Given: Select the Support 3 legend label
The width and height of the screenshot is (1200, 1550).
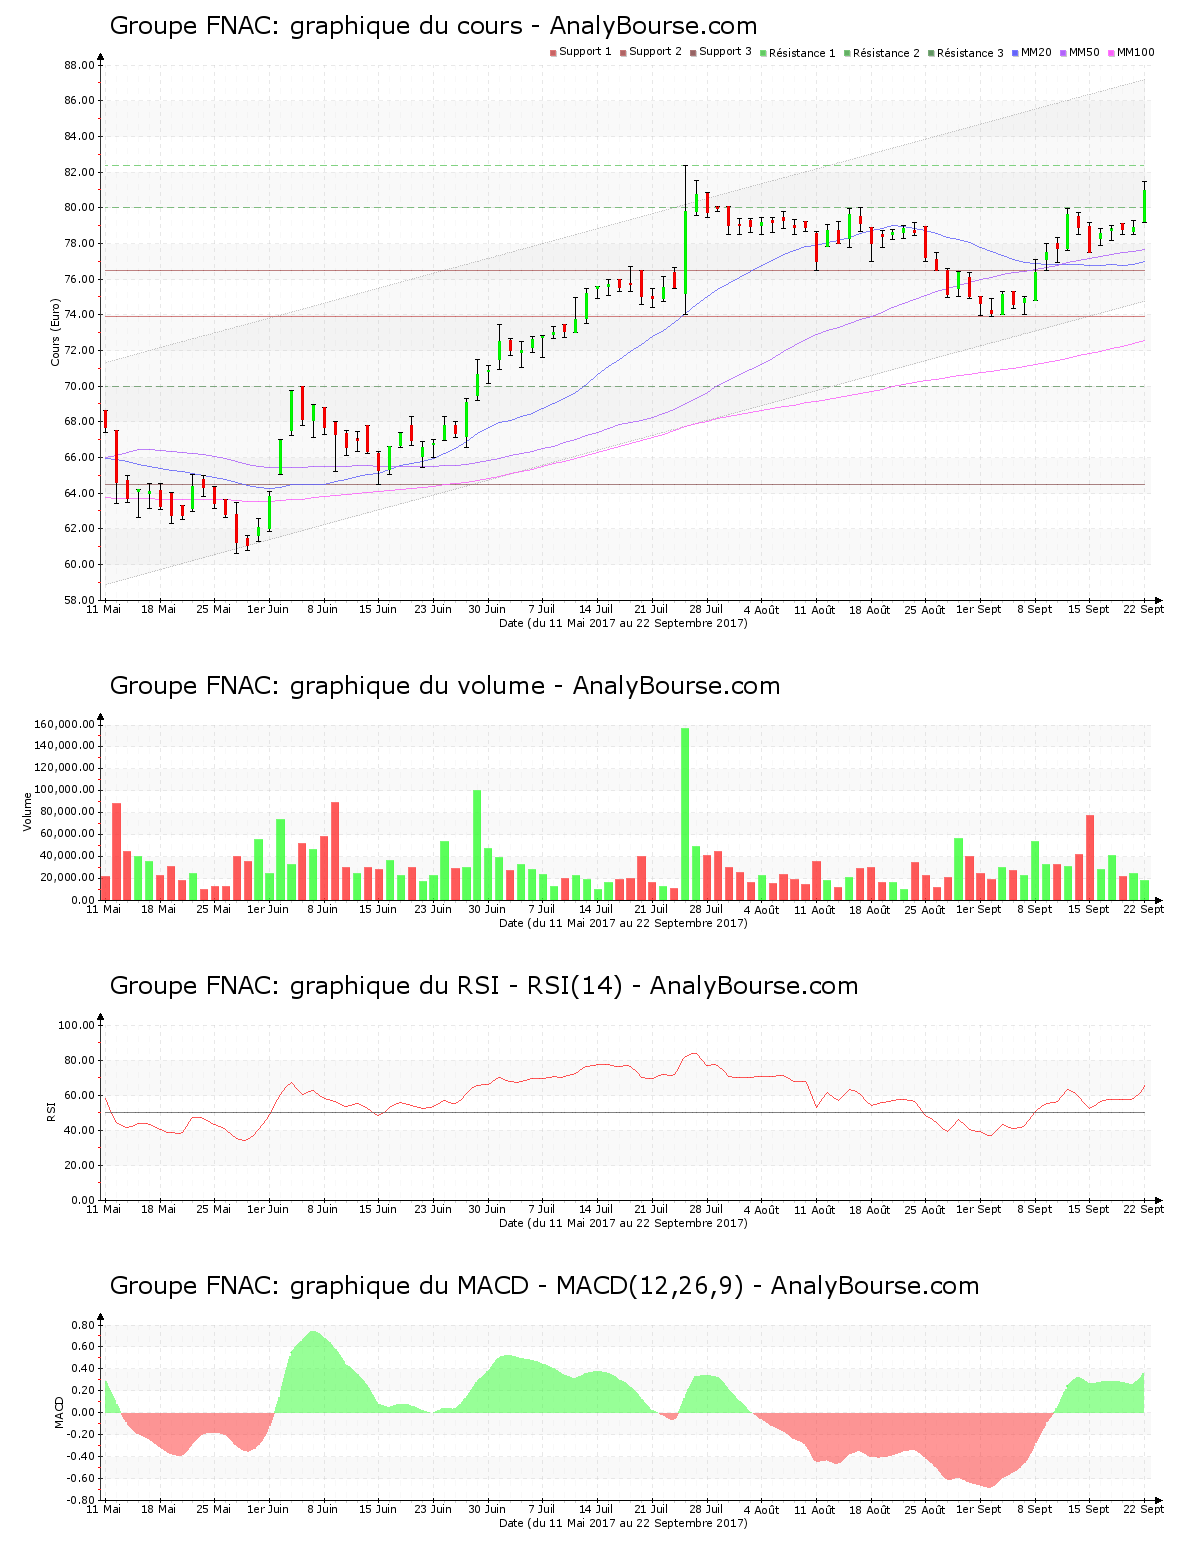Looking at the screenshot, I should coord(725,52).
